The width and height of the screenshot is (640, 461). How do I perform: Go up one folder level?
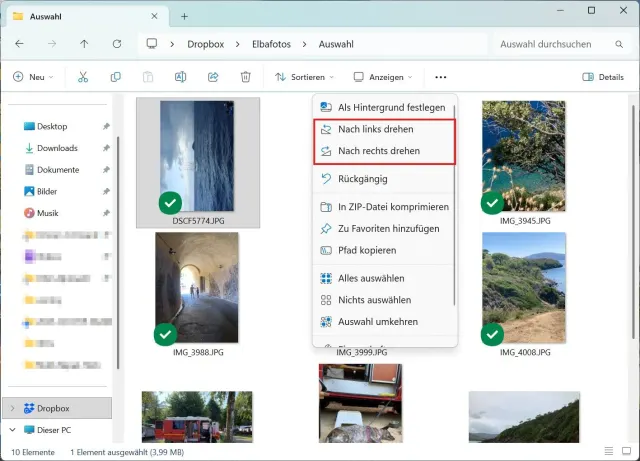click(x=84, y=44)
